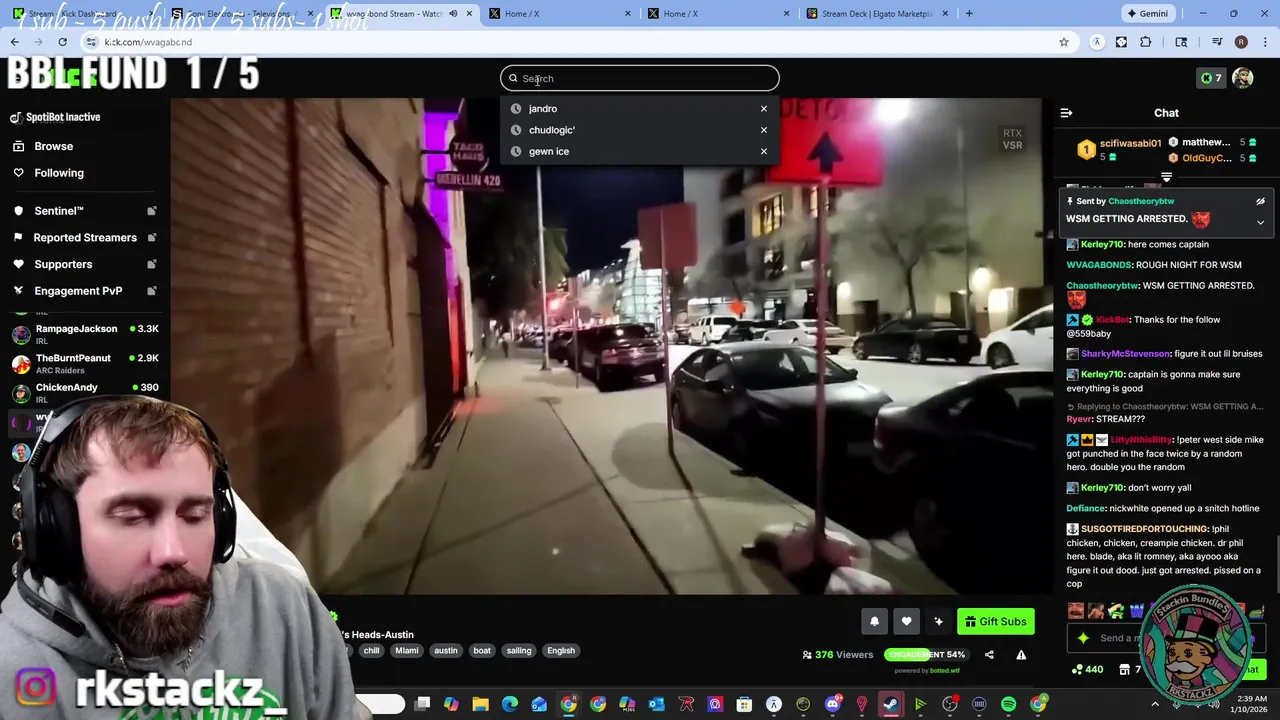Remove 'jandro' from recent searches
1280x720 pixels.
coord(763,108)
